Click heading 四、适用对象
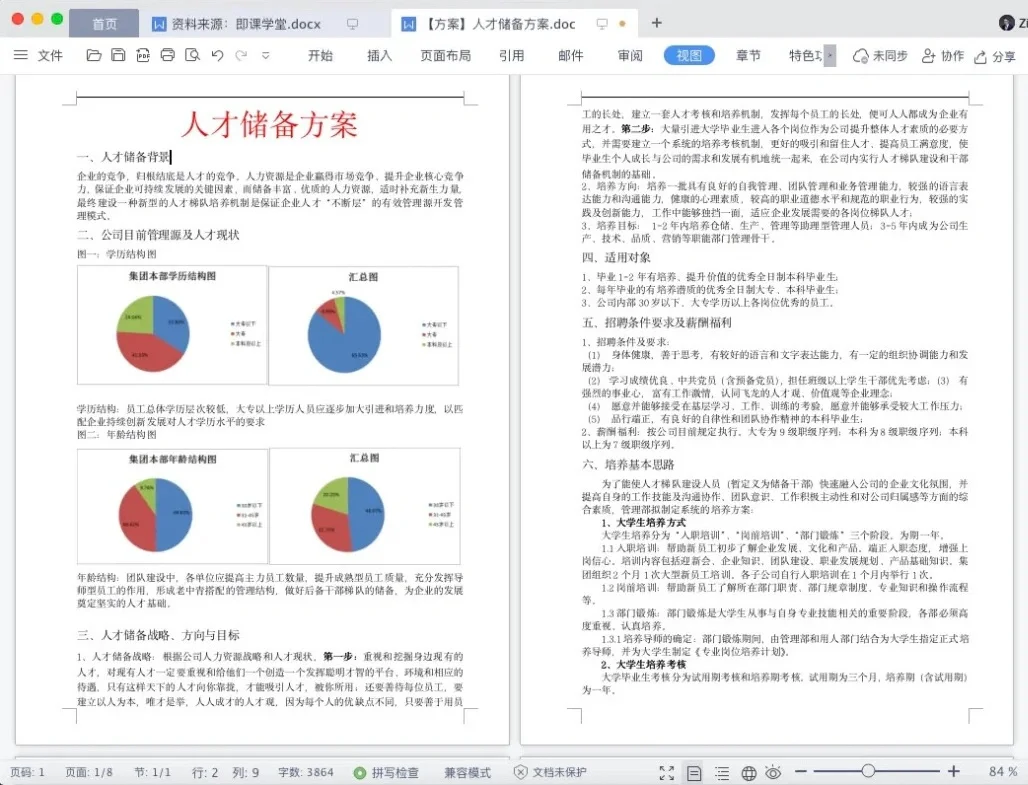The image size is (1028, 785). point(616,257)
